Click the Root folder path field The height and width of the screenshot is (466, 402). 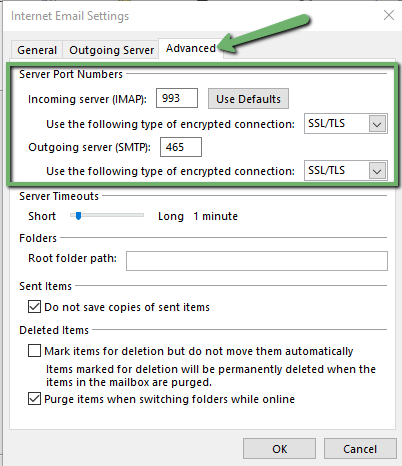[257, 261]
